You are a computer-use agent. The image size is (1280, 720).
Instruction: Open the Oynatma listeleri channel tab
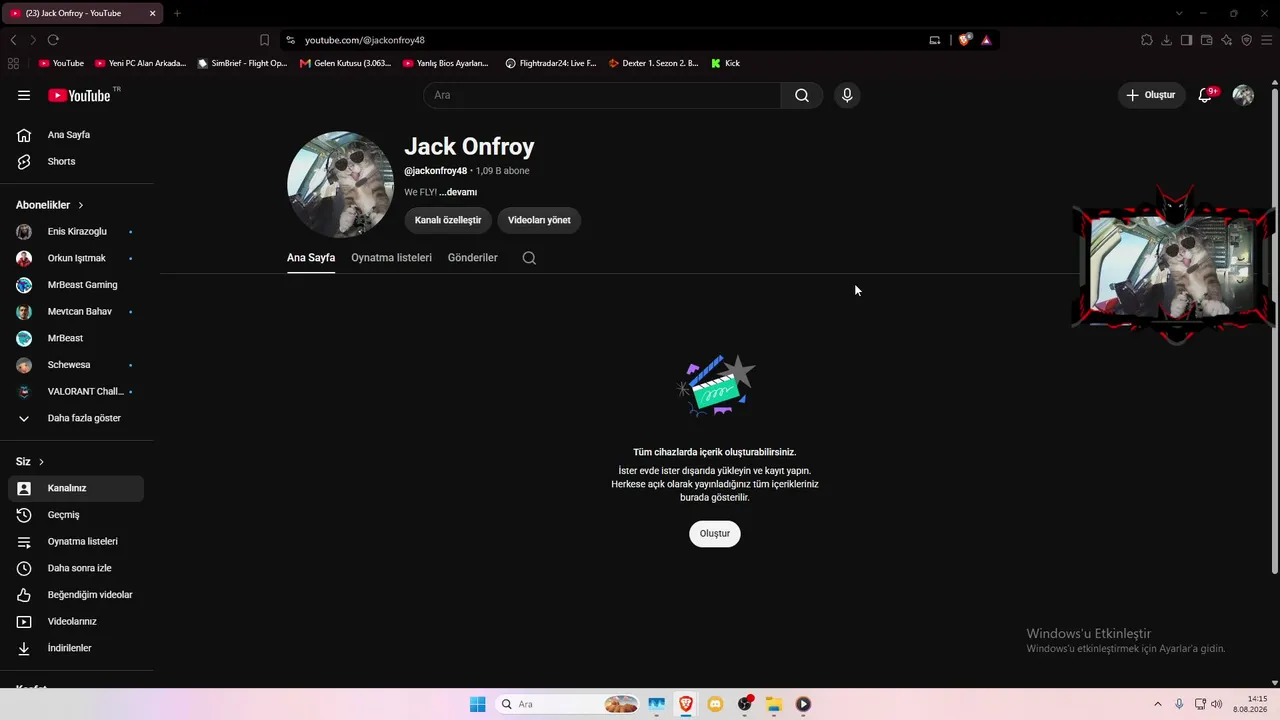pos(391,258)
